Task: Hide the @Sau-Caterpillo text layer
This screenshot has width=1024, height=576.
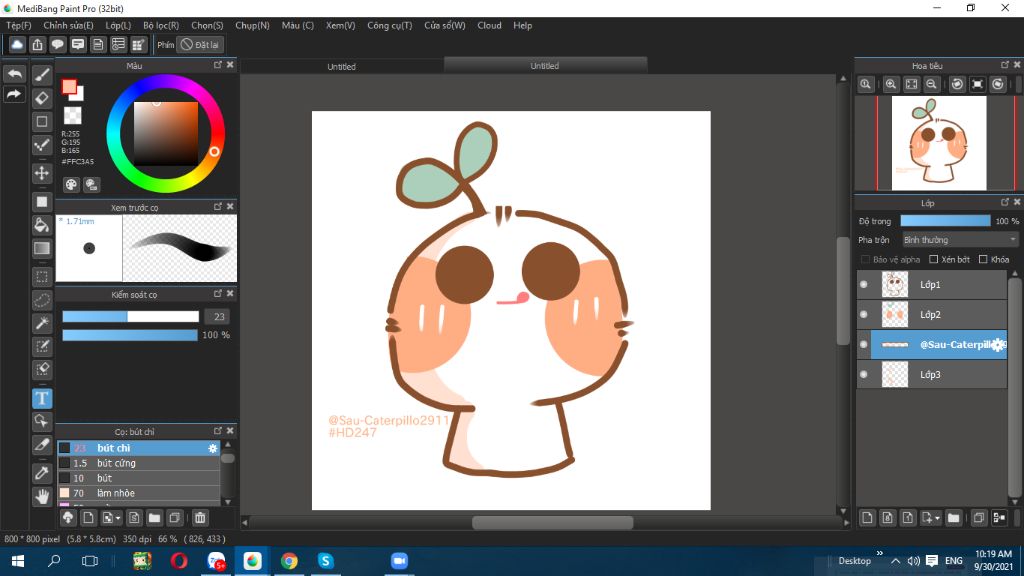Action: point(864,345)
